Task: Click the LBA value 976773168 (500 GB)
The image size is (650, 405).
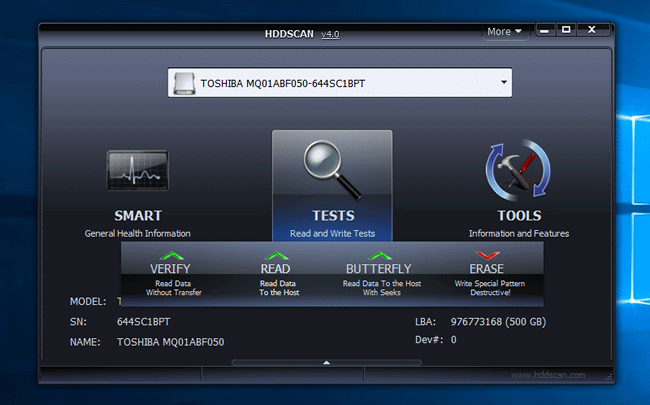Action: pyautogui.click(x=498, y=322)
